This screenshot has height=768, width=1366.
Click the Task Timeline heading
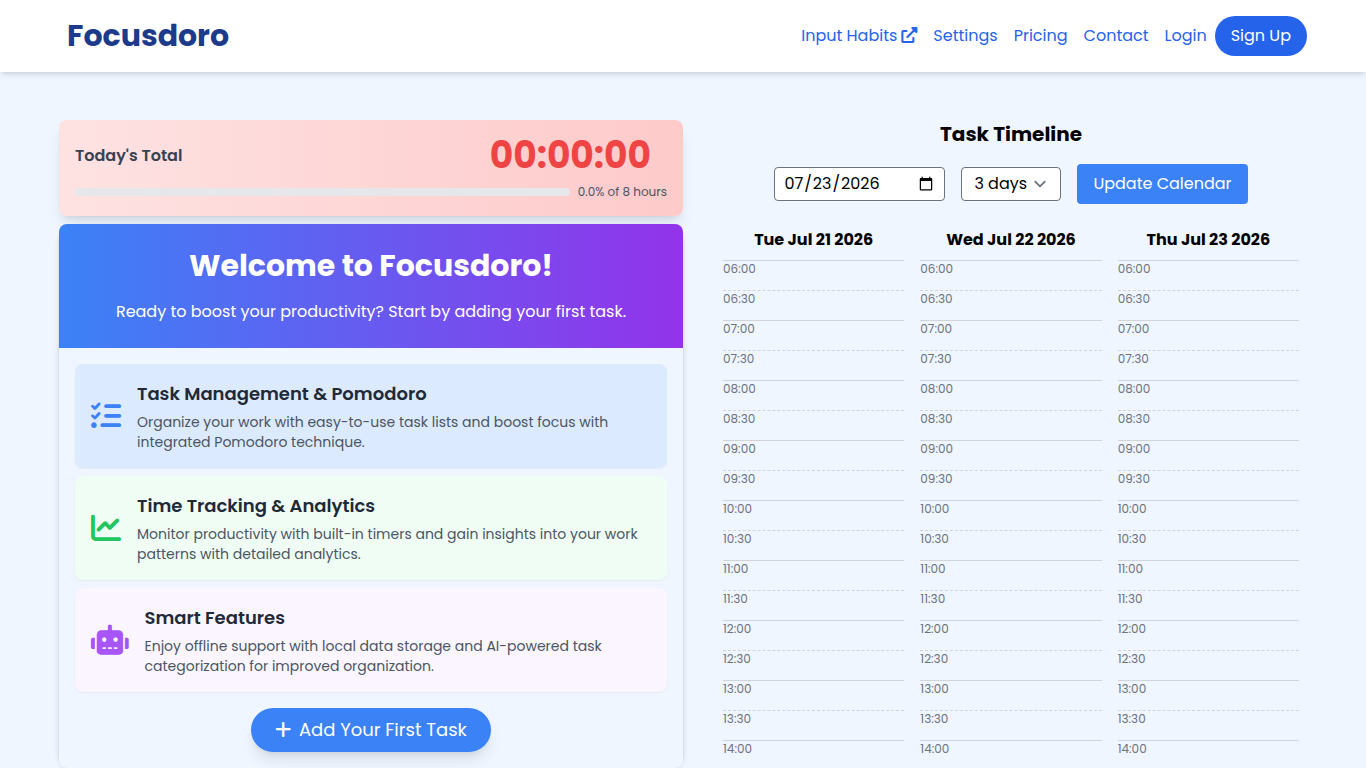coord(1011,134)
